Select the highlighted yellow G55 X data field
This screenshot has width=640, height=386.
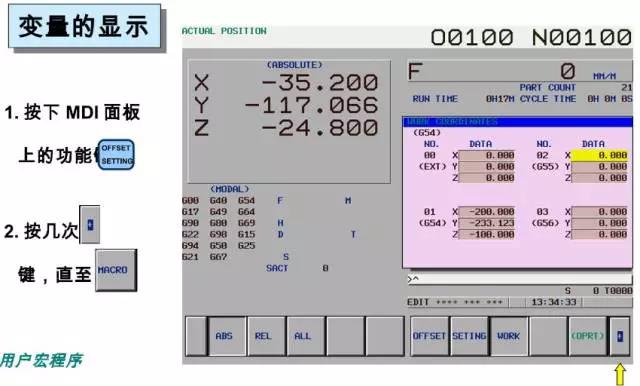[599, 155]
